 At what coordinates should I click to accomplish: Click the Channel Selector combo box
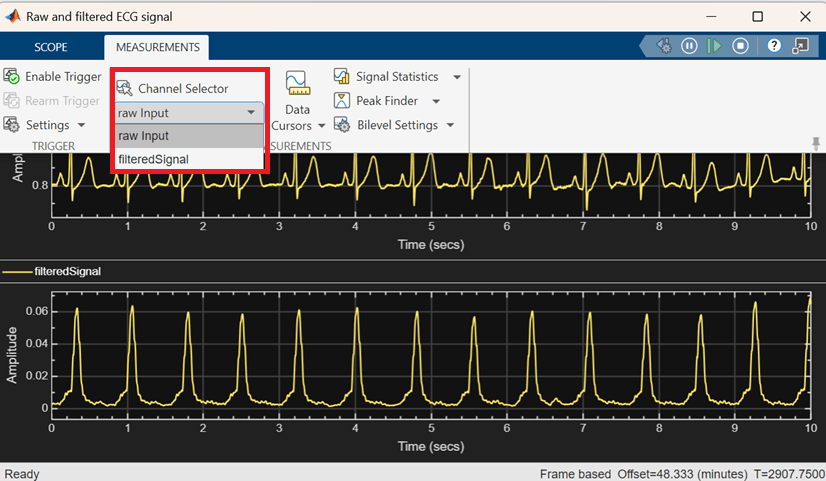188,113
